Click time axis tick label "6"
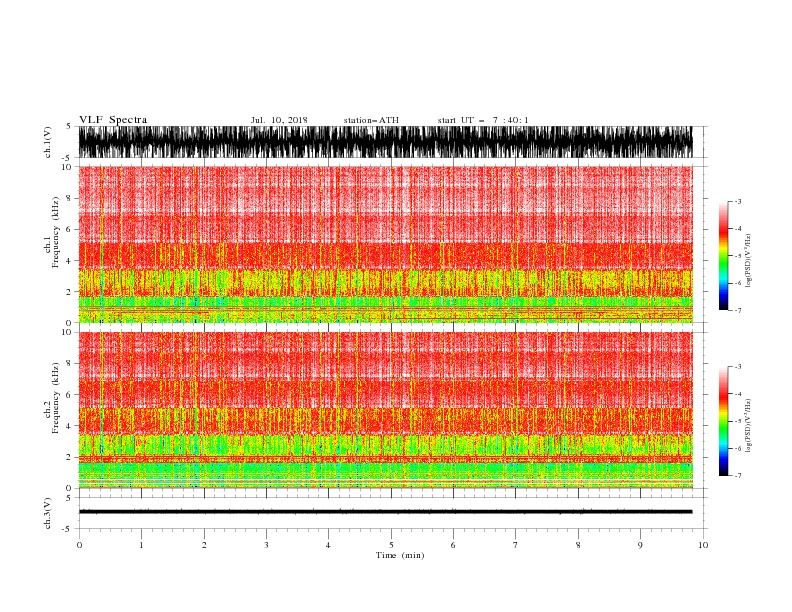The width and height of the screenshot is (792, 612). pyautogui.click(x=454, y=545)
